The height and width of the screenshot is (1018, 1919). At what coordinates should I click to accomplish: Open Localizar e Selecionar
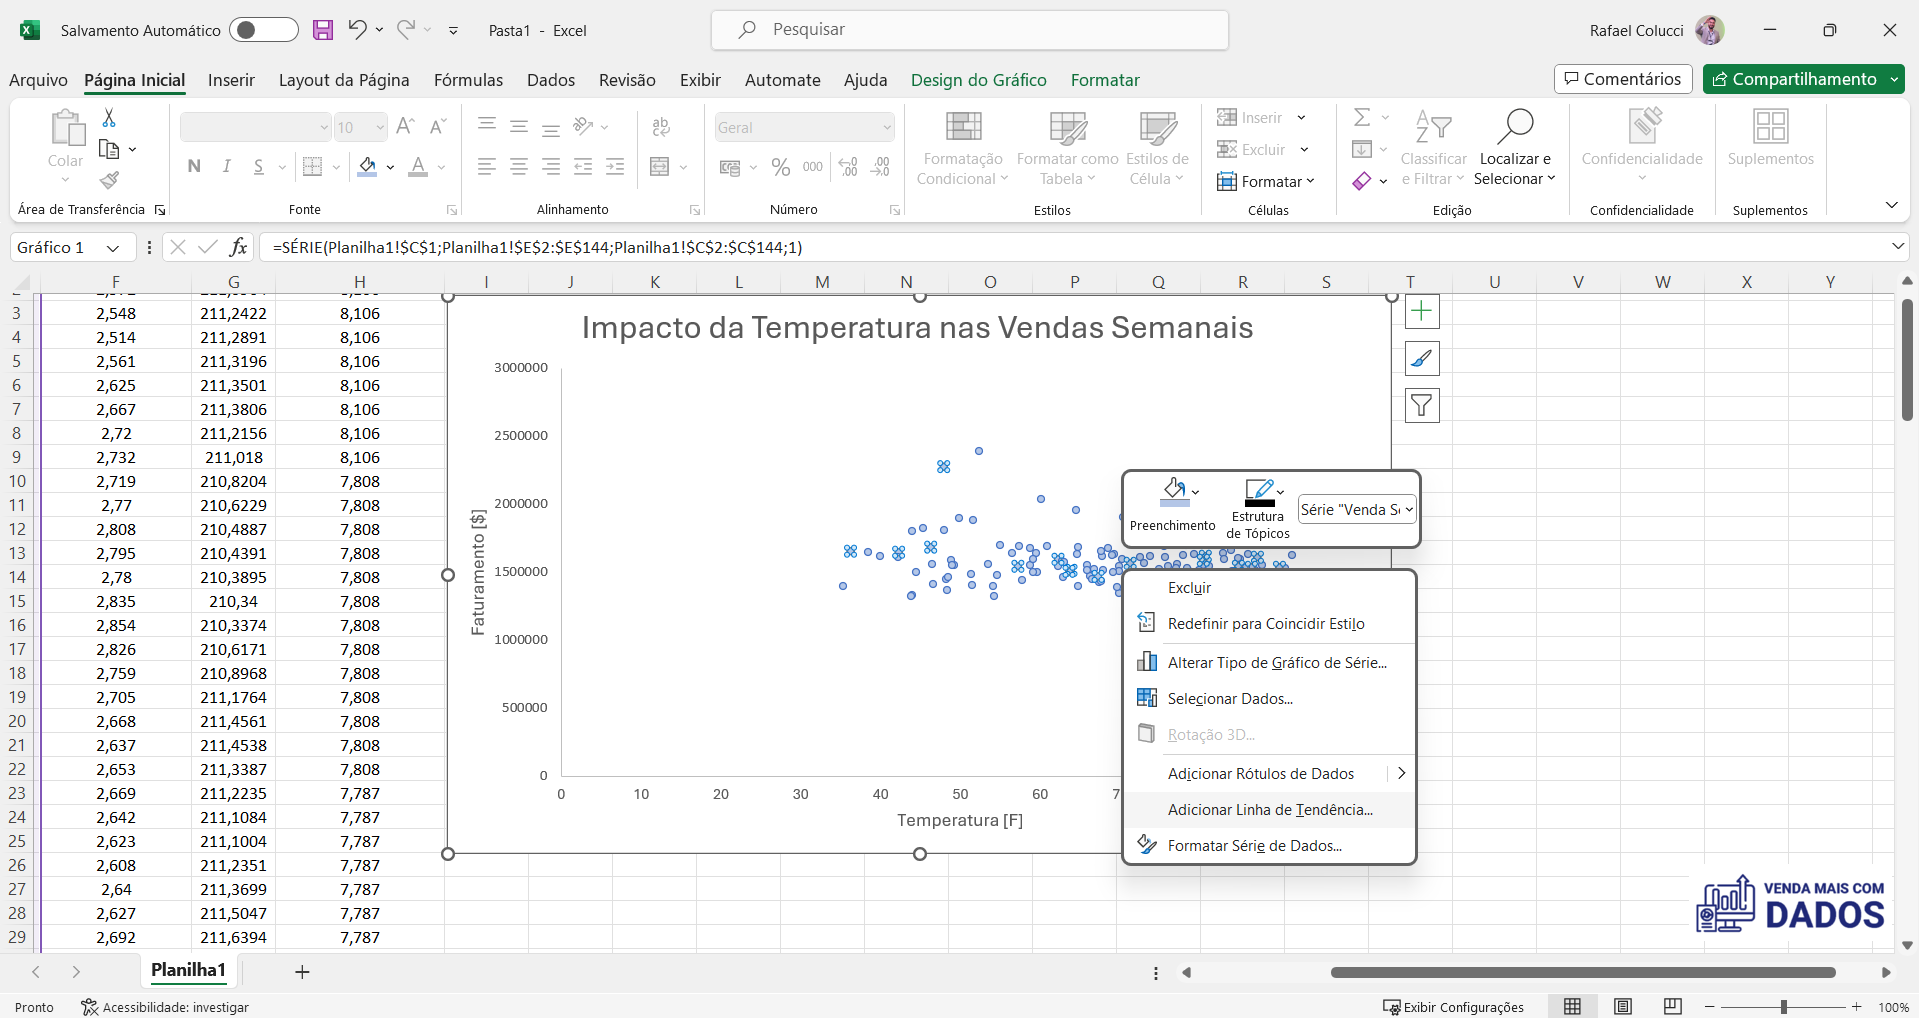1514,148
